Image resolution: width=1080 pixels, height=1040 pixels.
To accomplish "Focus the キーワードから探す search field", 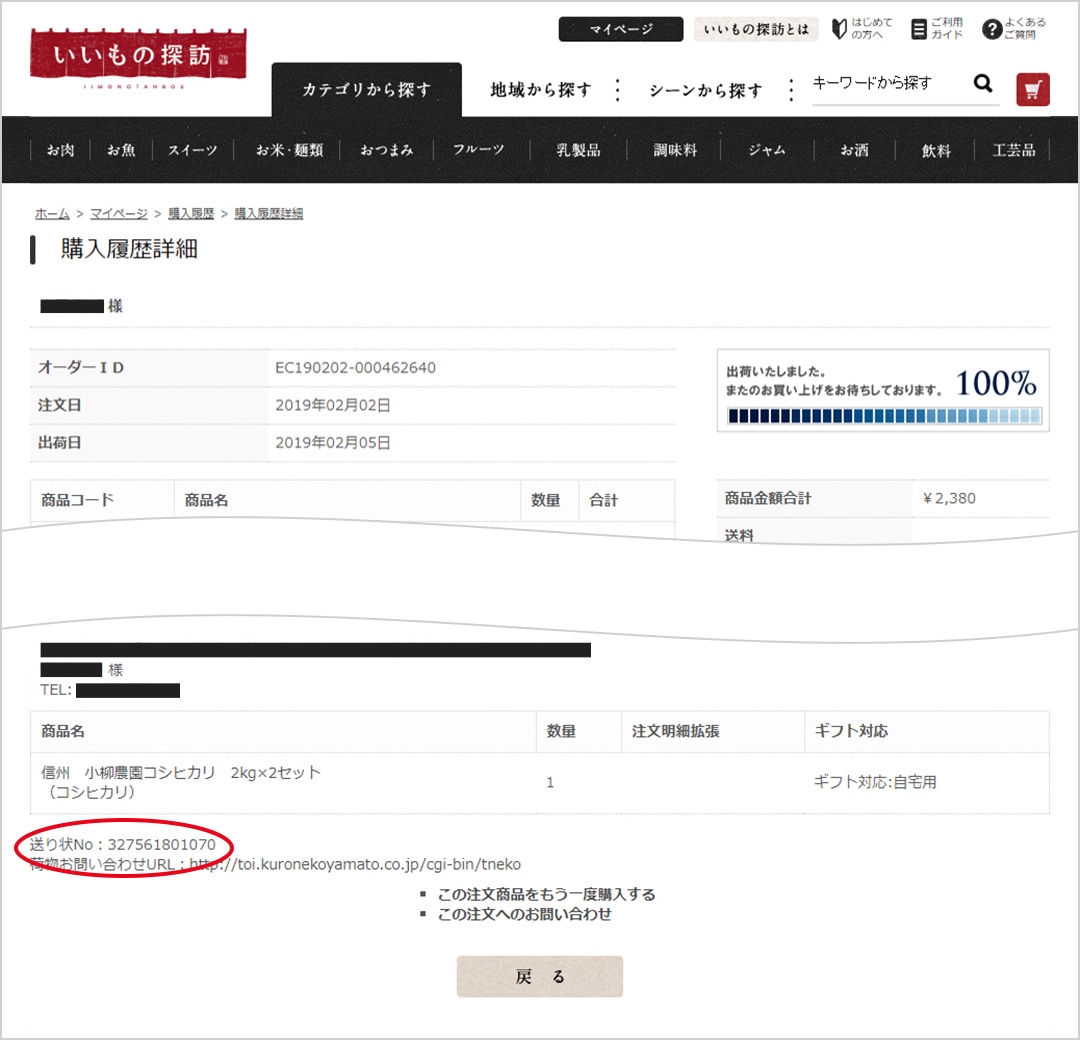I will [888, 84].
